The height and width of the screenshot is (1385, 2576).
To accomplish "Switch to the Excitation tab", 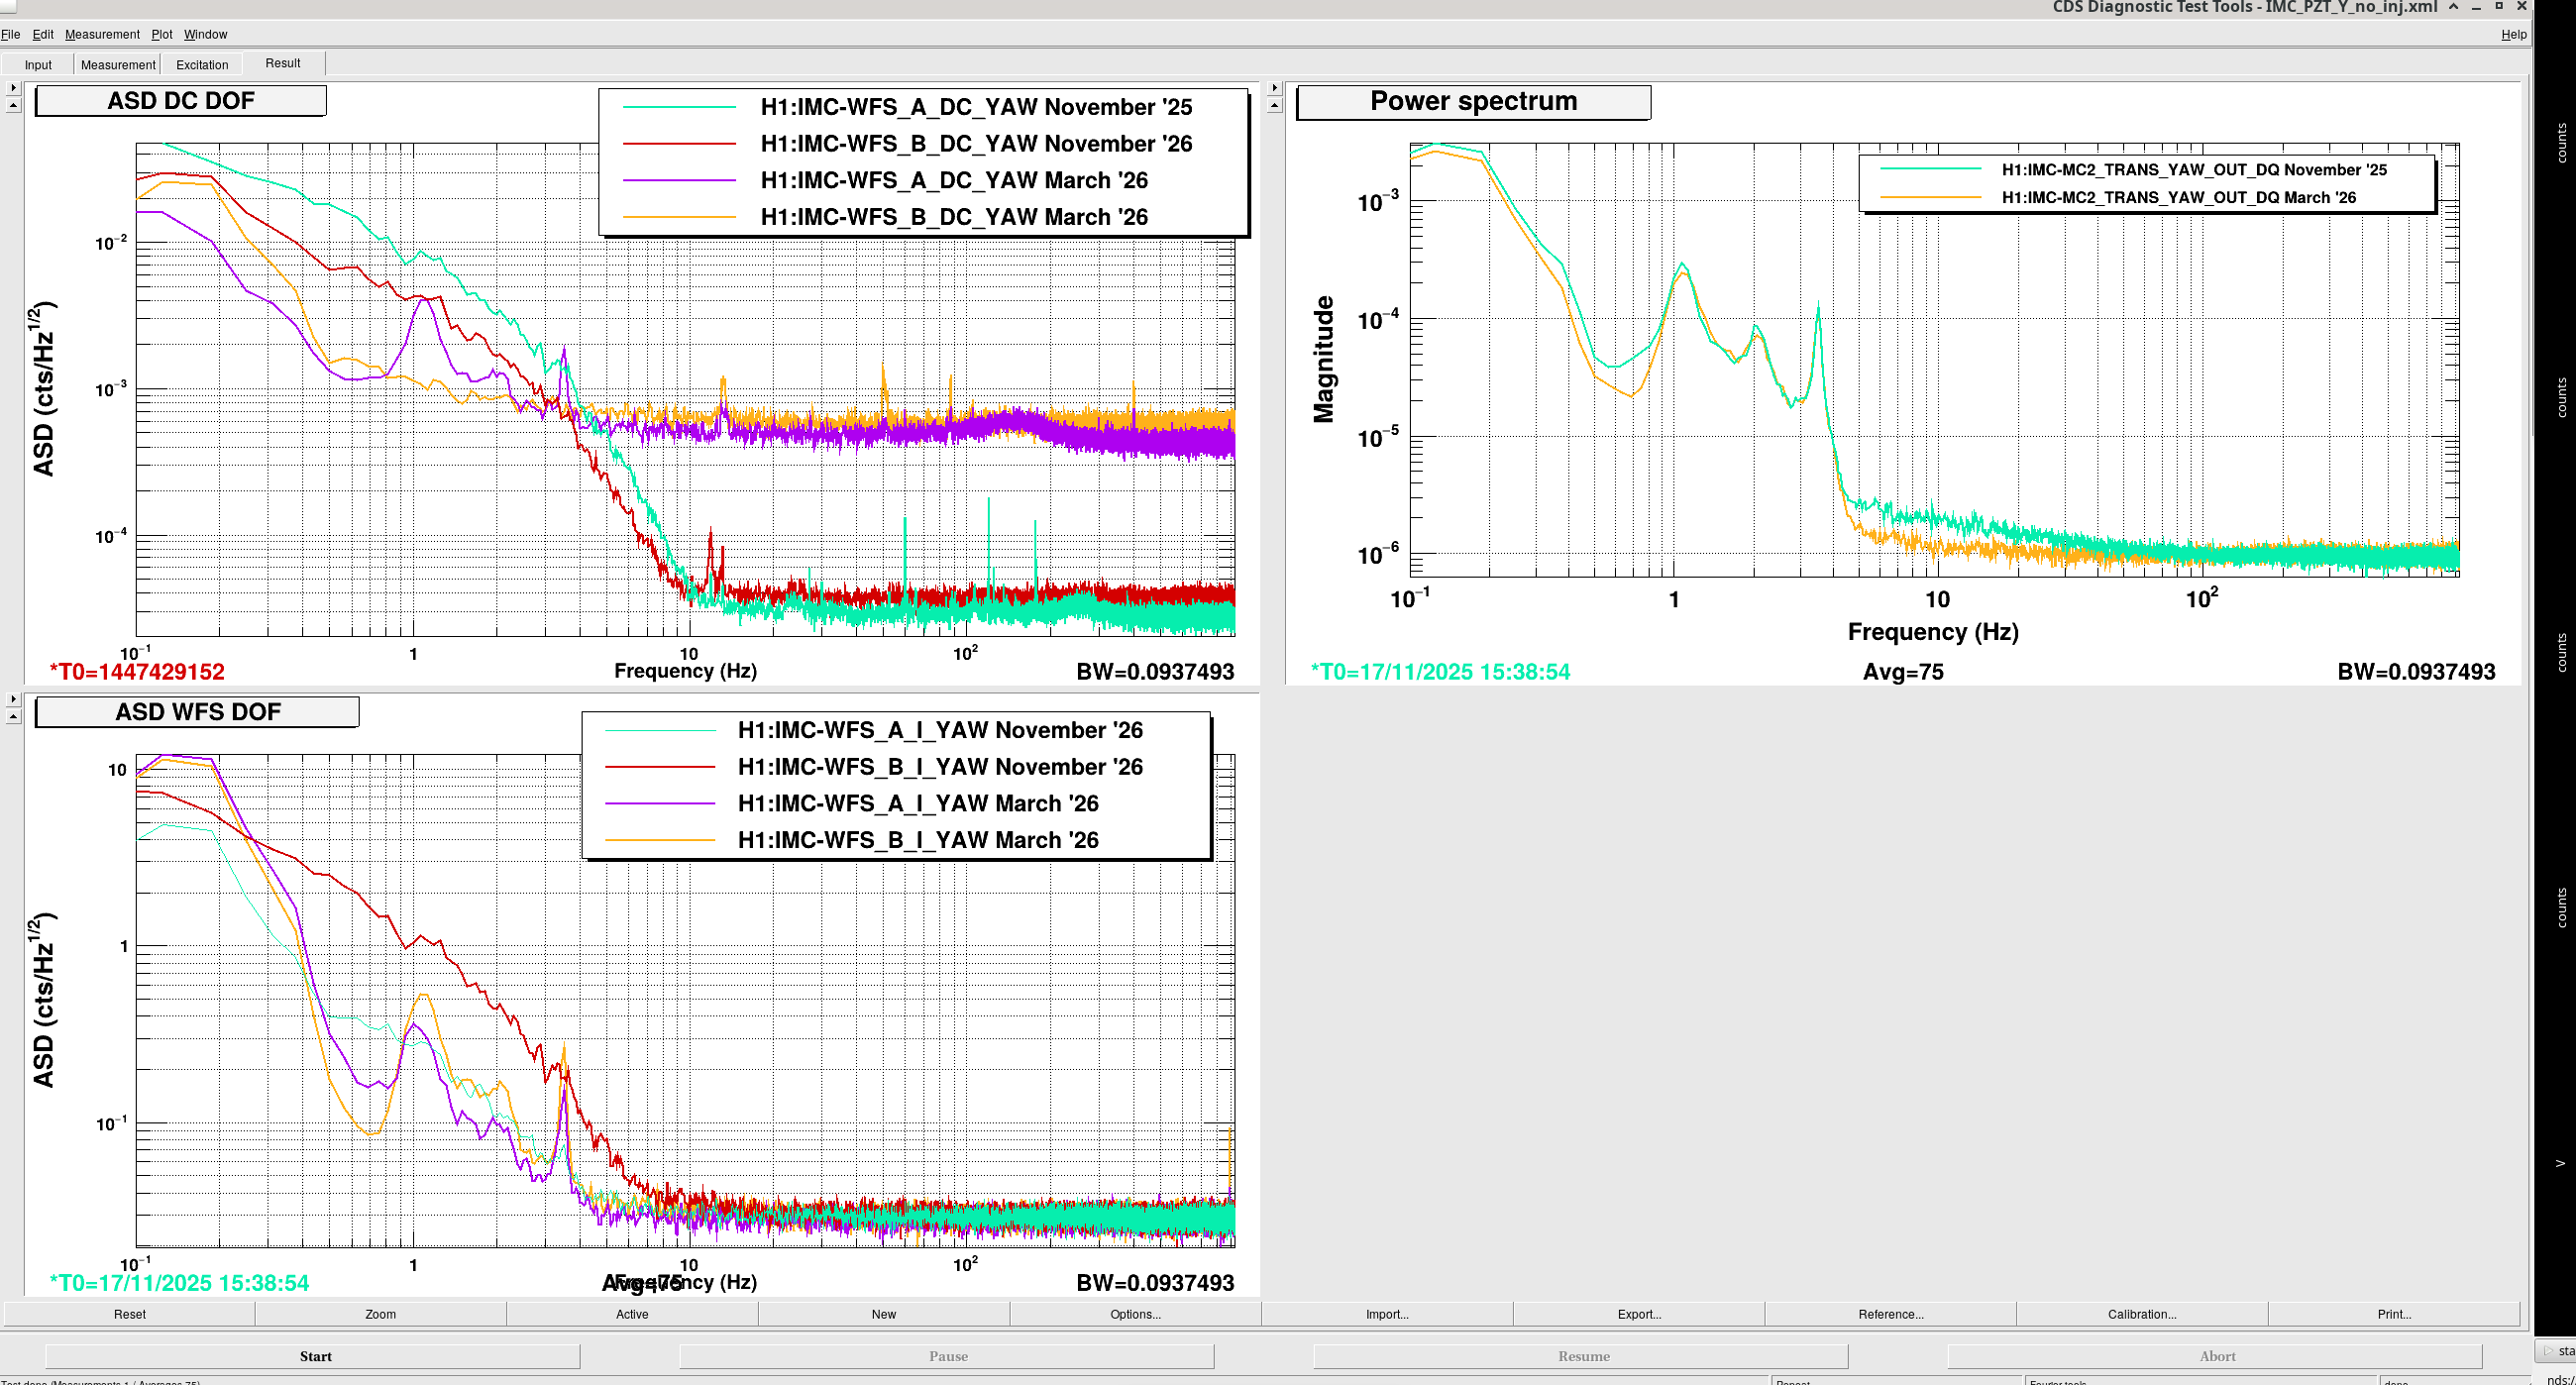I will [202, 65].
